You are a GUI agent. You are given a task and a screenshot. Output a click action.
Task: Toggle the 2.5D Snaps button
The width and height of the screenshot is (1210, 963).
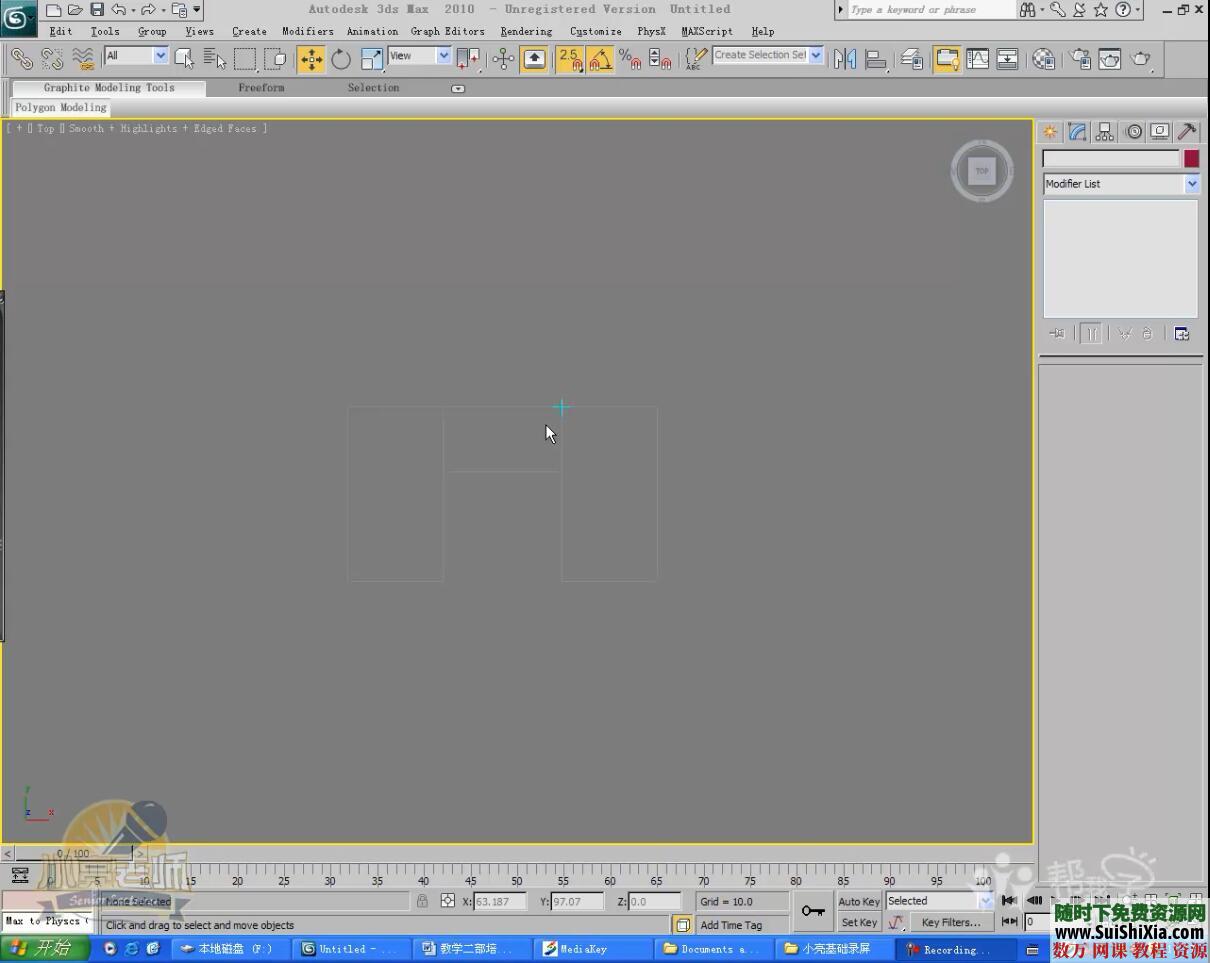(569, 59)
